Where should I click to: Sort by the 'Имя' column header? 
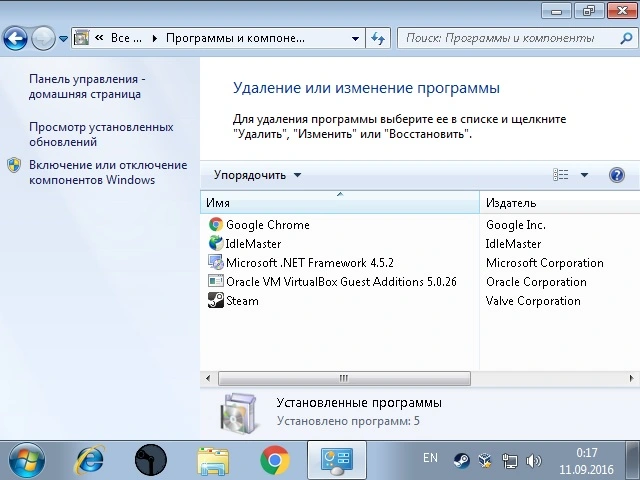tap(340, 202)
